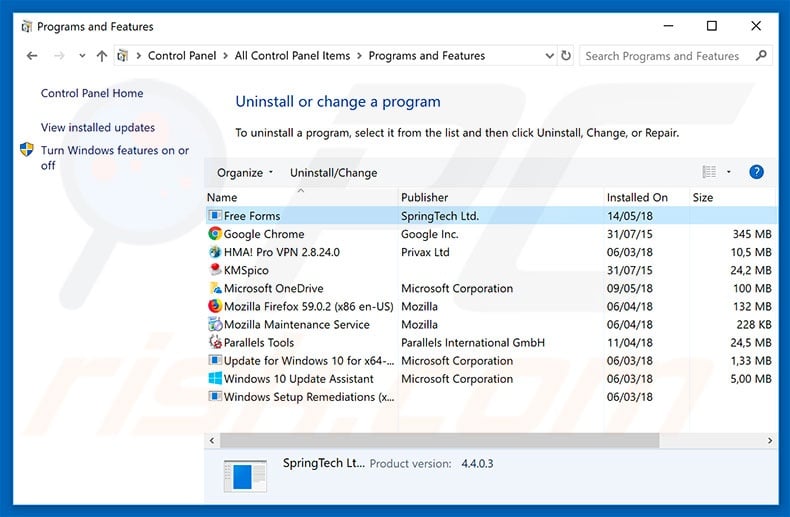Click the Free Forms program icon
790x517 pixels.
pos(215,216)
